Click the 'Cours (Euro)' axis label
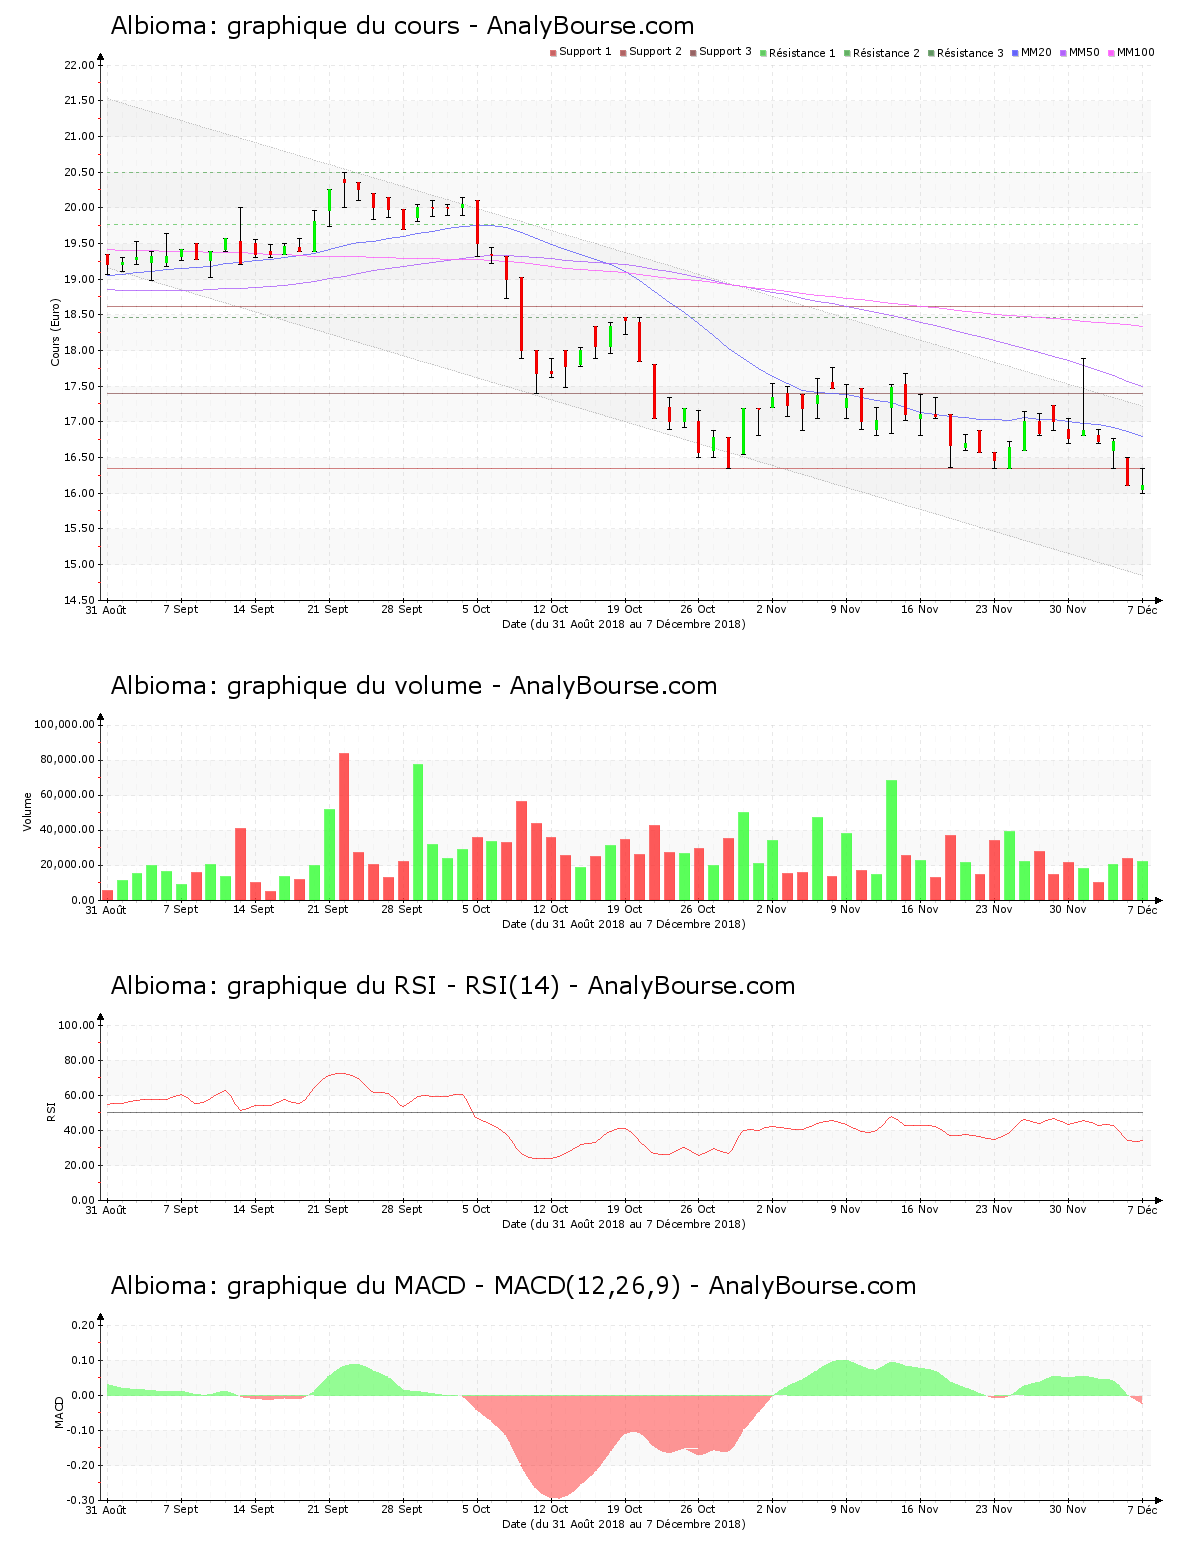 56,332
